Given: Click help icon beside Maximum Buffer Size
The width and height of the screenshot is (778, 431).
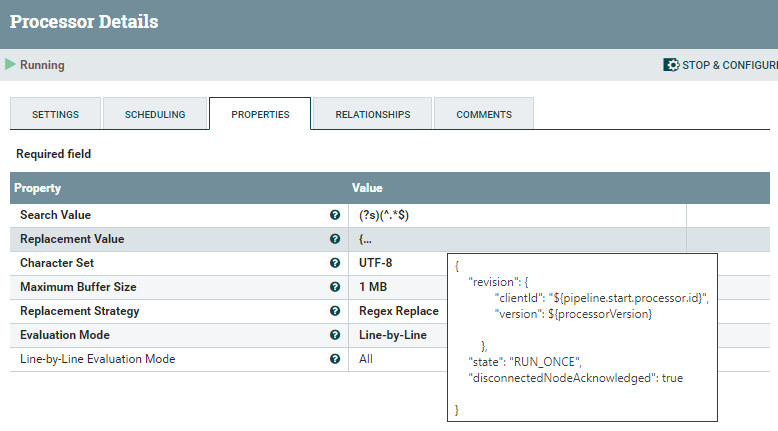Looking at the screenshot, I should coord(335,287).
